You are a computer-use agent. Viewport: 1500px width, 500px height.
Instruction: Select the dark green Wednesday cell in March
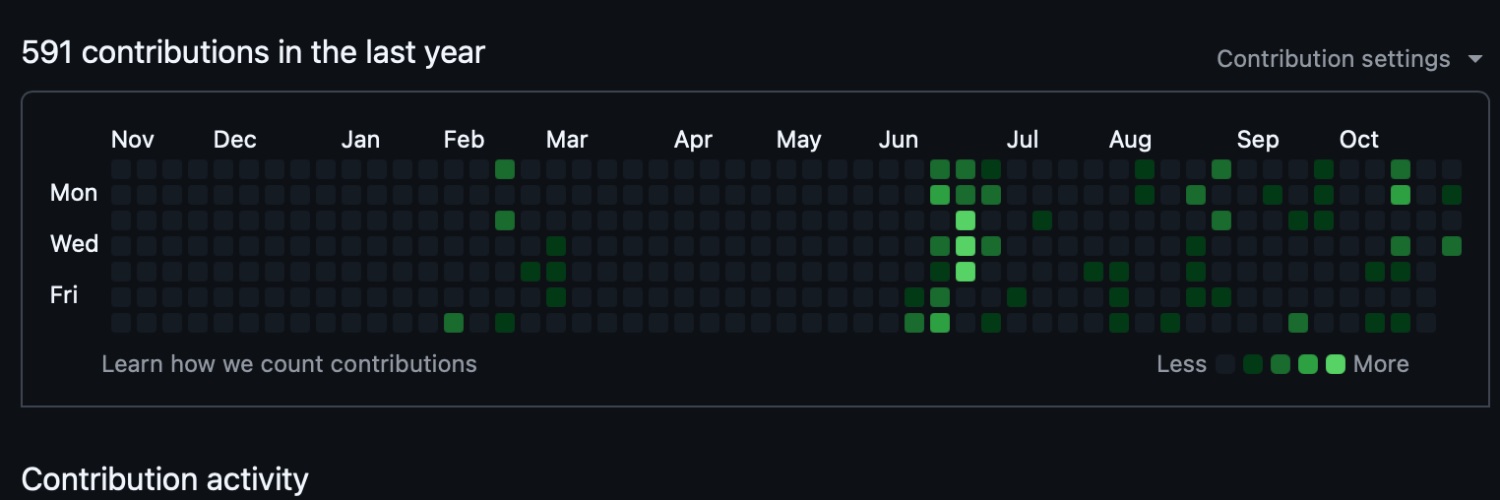[x=556, y=246]
